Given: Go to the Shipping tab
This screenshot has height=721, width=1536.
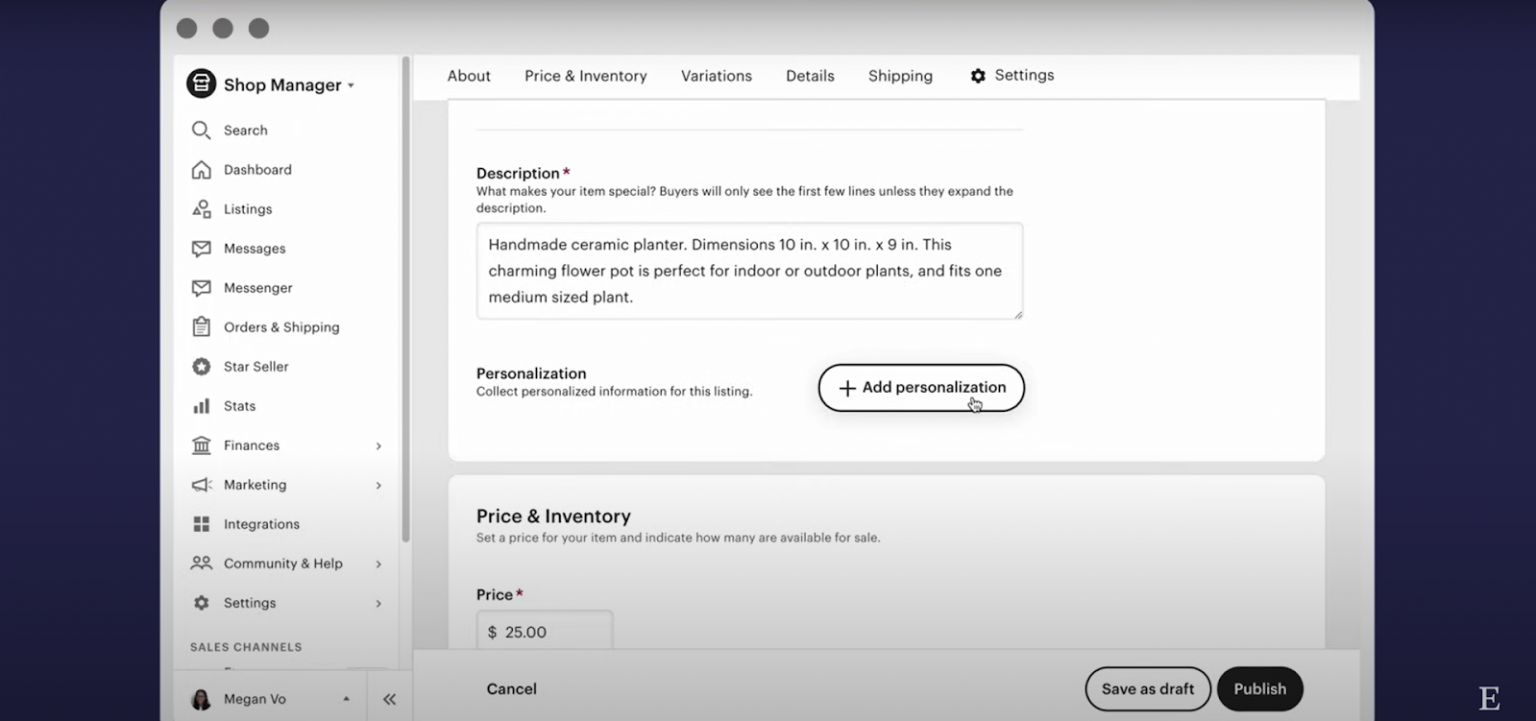Looking at the screenshot, I should coord(900,76).
